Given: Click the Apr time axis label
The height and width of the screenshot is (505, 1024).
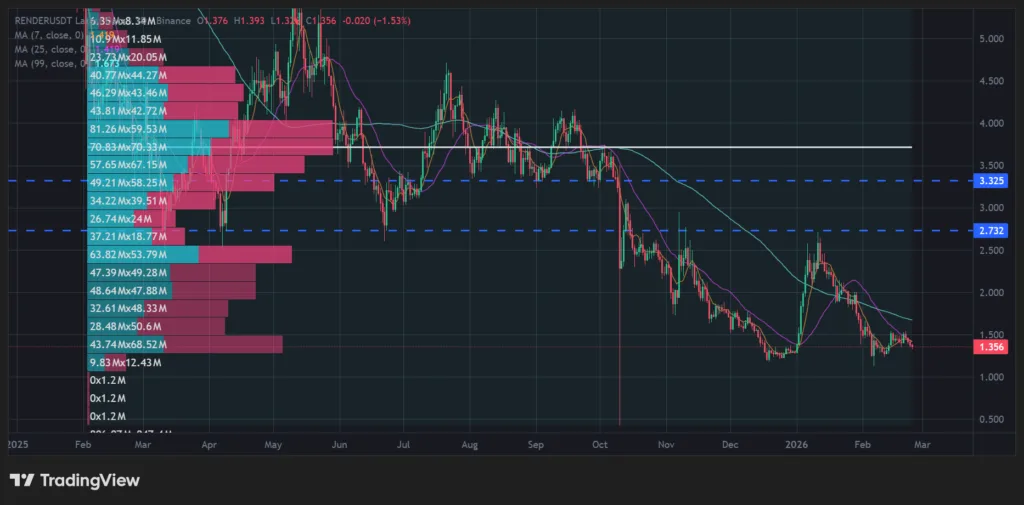Looking at the screenshot, I should point(209,444).
